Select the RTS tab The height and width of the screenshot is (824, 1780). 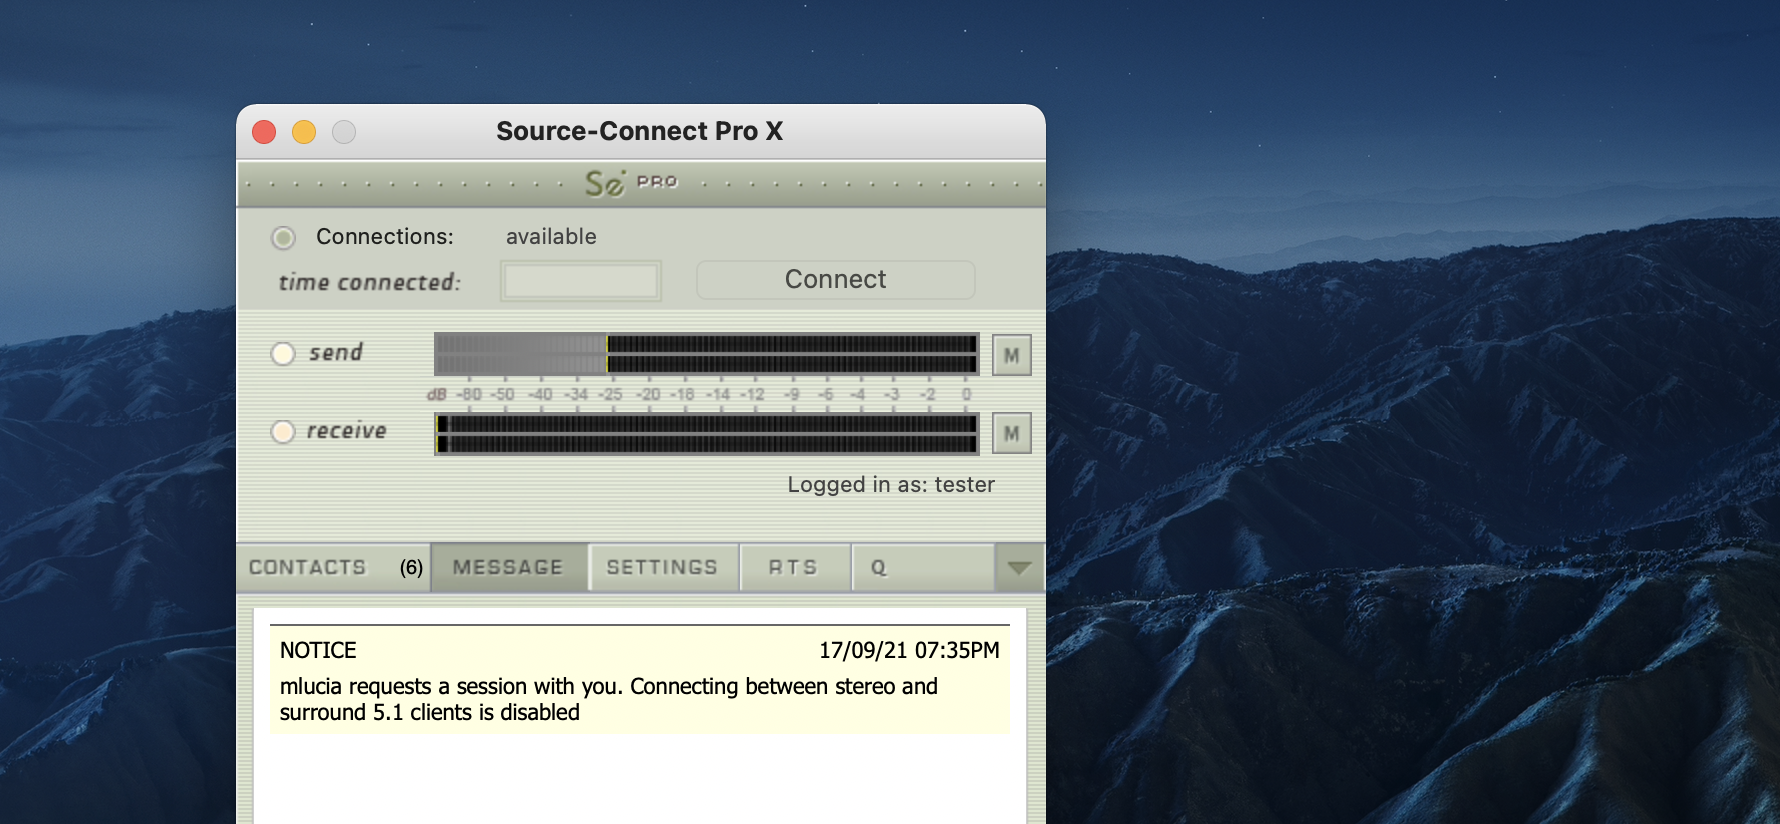click(793, 568)
